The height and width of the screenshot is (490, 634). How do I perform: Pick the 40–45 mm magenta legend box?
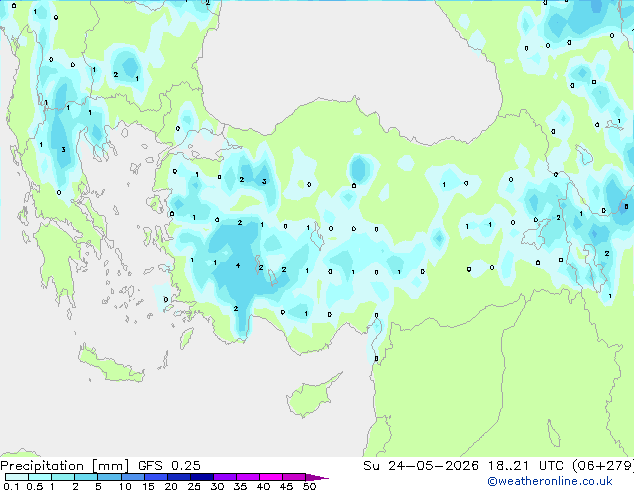click(271, 477)
